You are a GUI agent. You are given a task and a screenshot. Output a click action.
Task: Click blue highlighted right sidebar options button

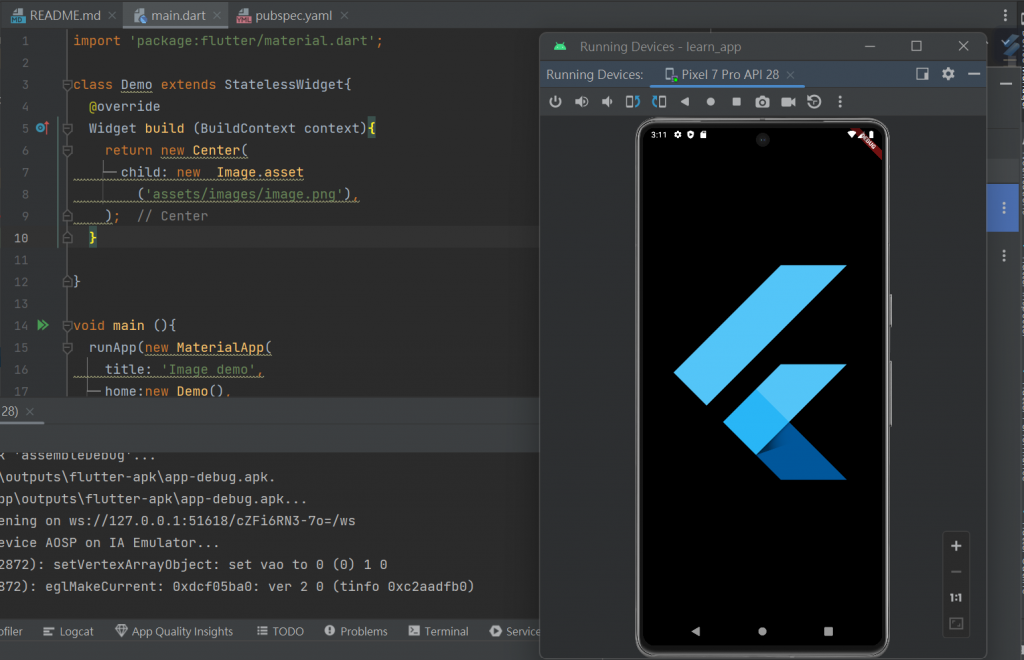click(1004, 208)
